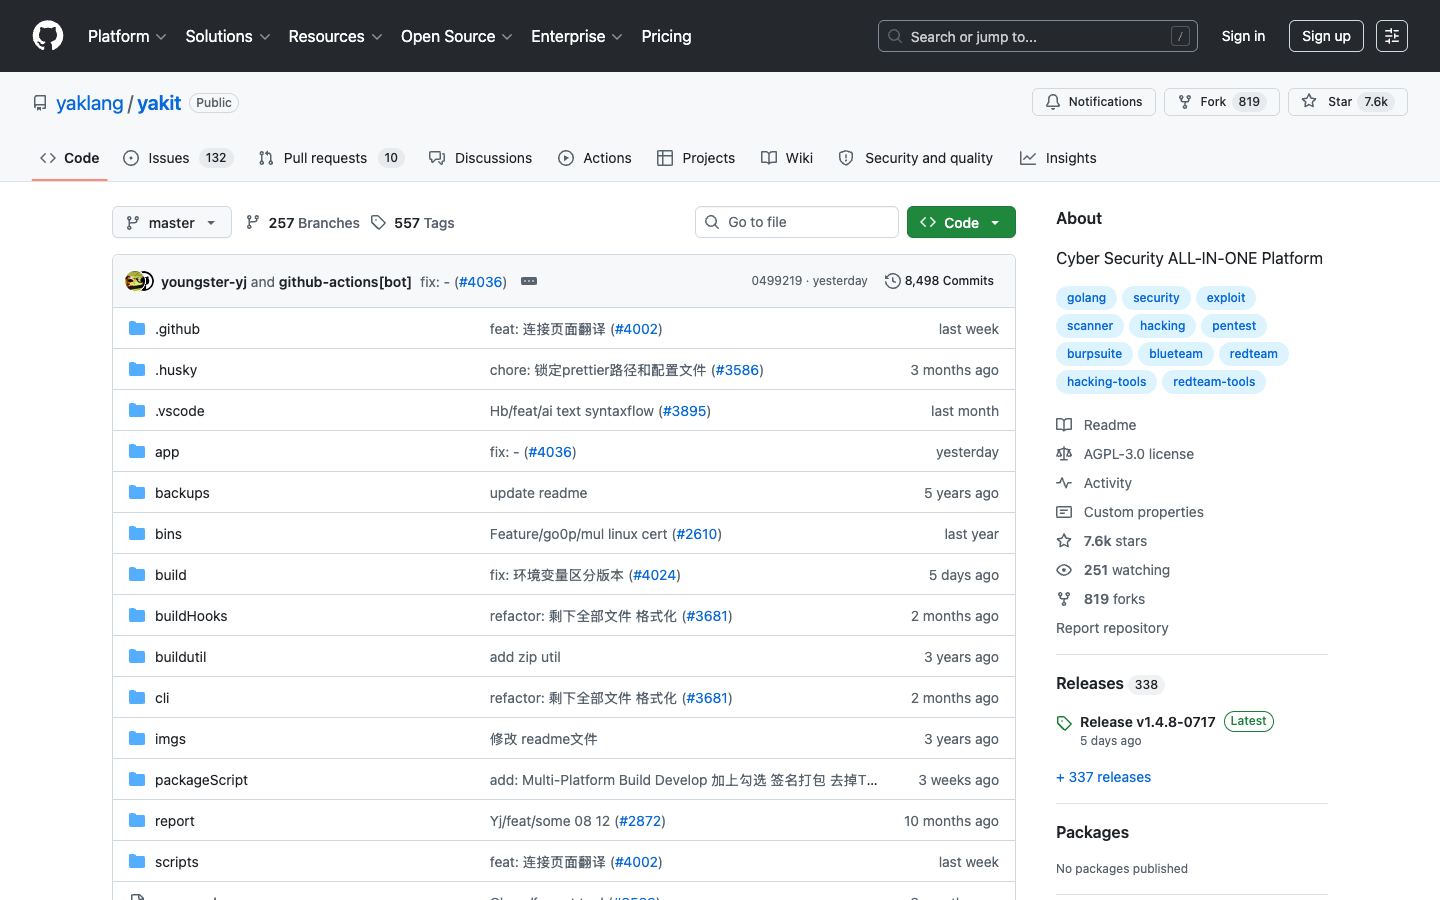This screenshot has height=900, width=1440.
Task: Open the appearance settings icon button
Action: 1392,36
